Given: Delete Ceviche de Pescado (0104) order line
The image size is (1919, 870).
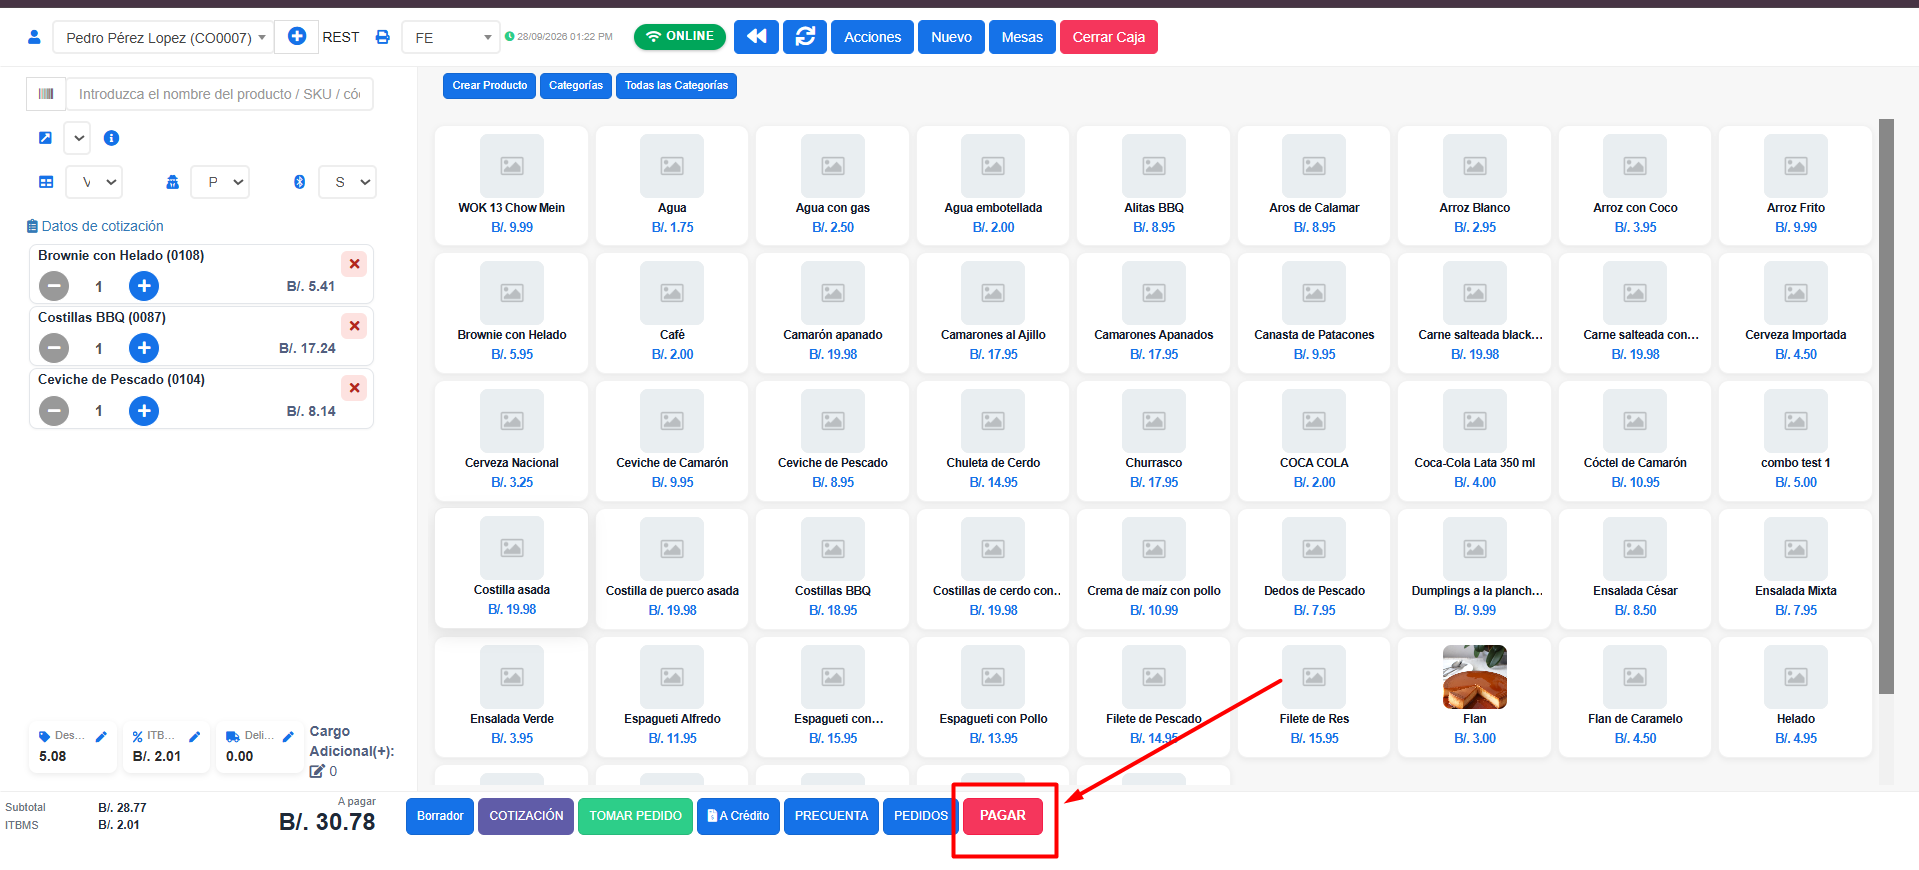Looking at the screenshot, I should (354, 388).
